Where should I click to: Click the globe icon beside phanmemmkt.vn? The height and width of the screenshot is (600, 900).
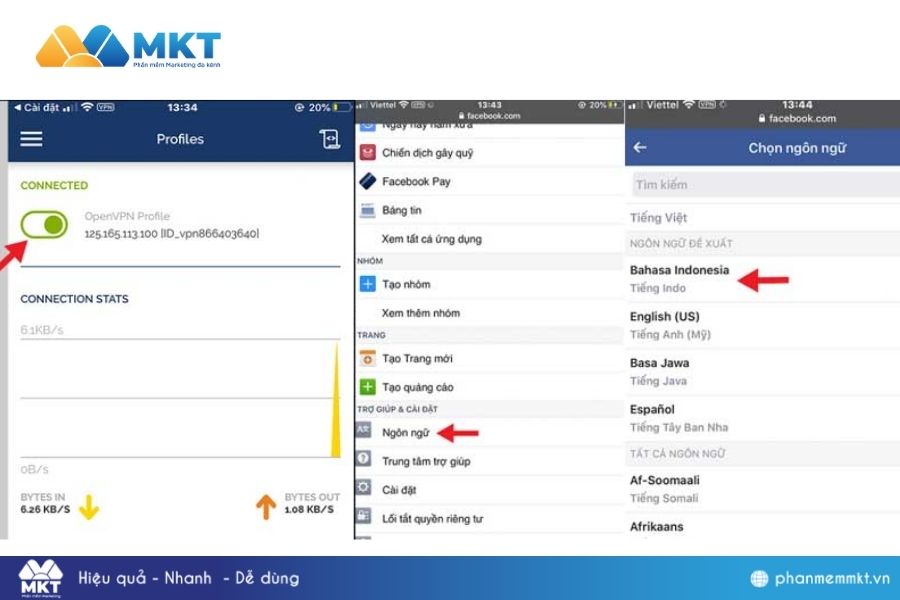tap(759, 579)
